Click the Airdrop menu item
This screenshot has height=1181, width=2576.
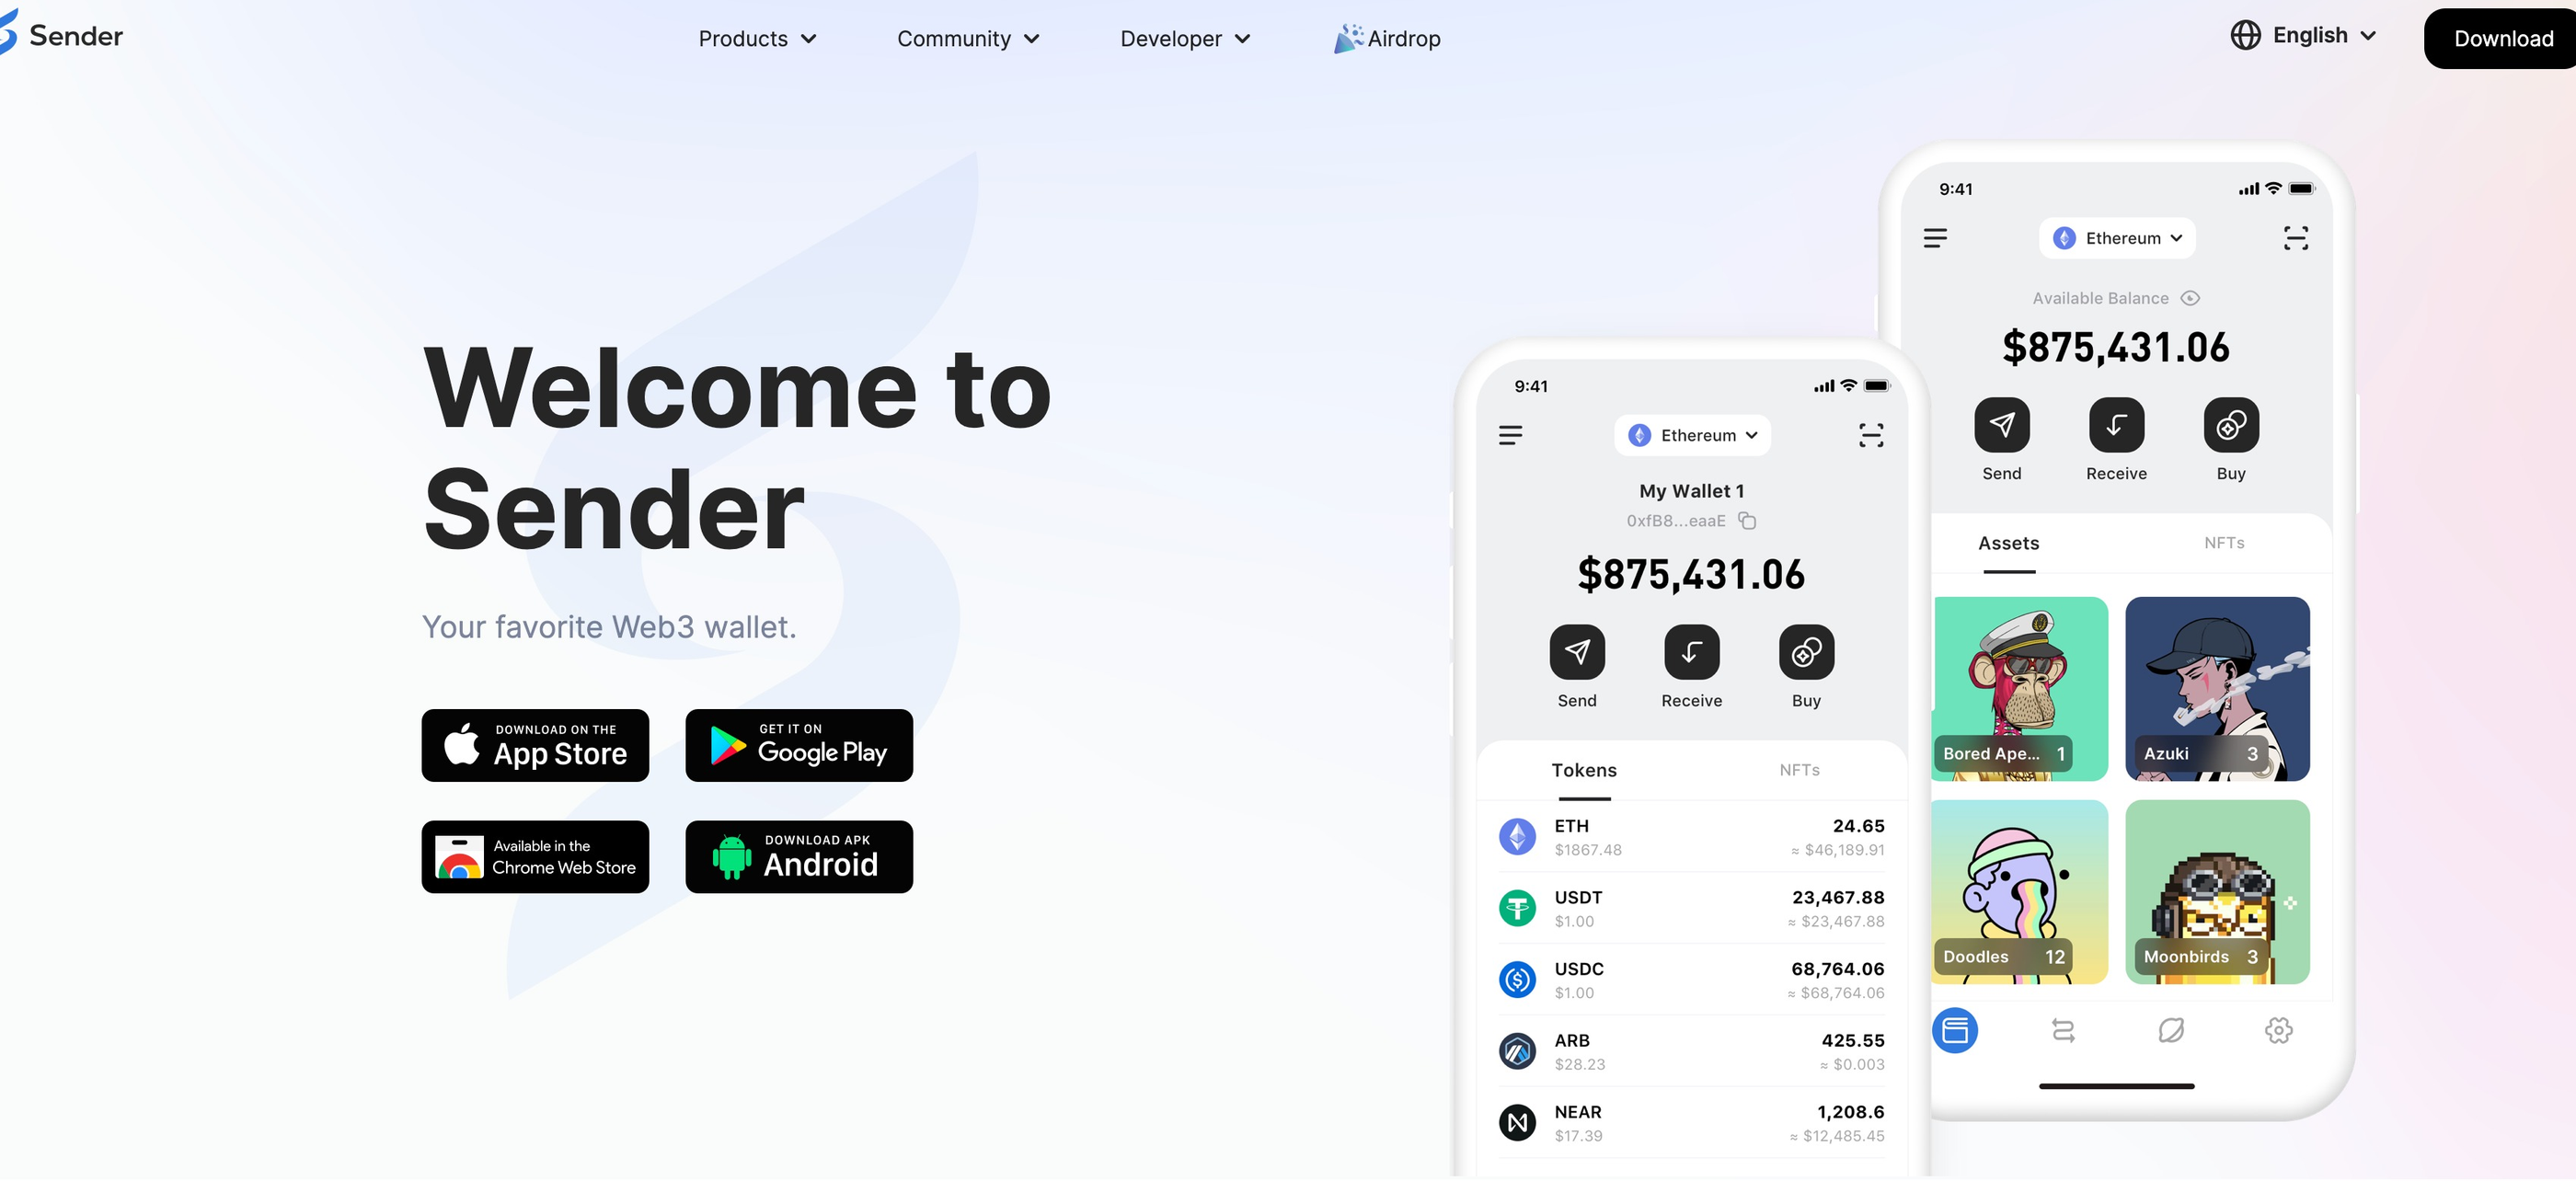(x=1390, y=36)
